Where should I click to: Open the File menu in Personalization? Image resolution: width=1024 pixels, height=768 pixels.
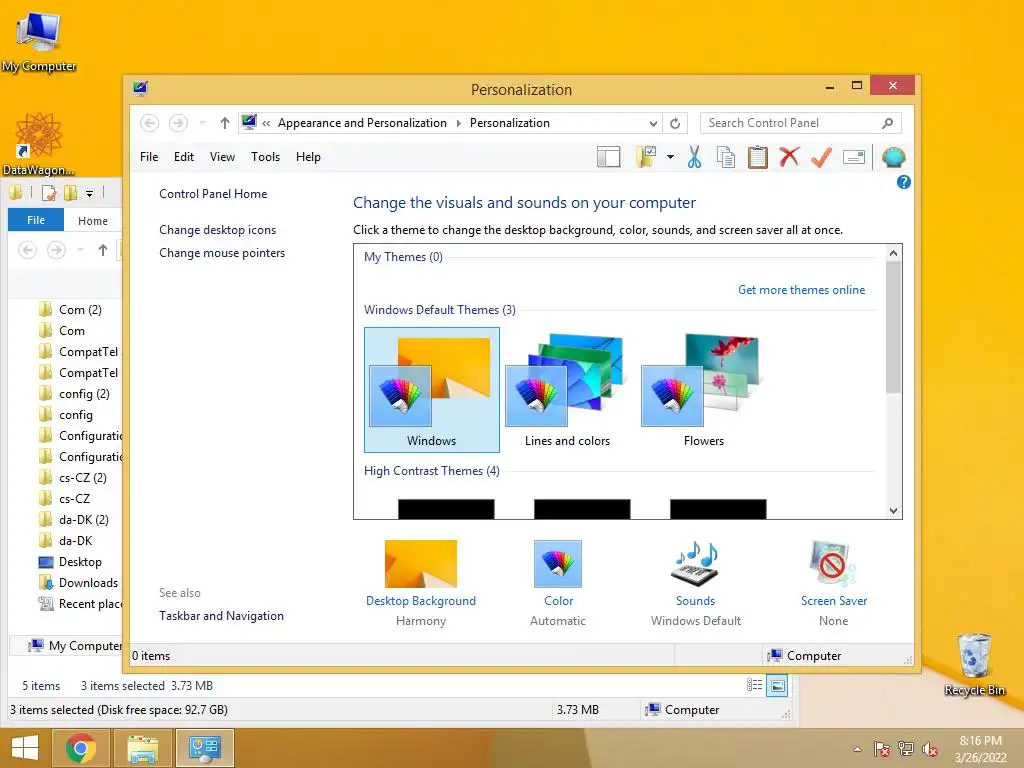point(149,157)
